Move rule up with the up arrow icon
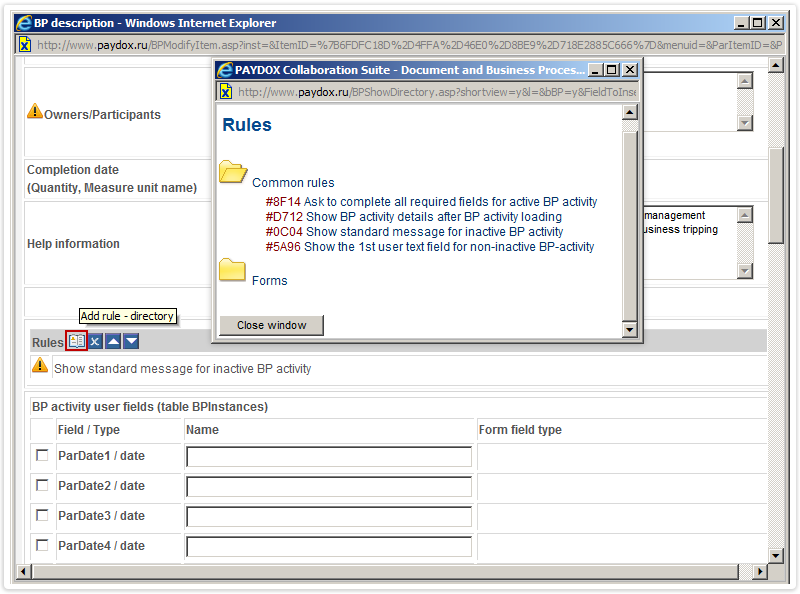 click(x=113, y=341)
